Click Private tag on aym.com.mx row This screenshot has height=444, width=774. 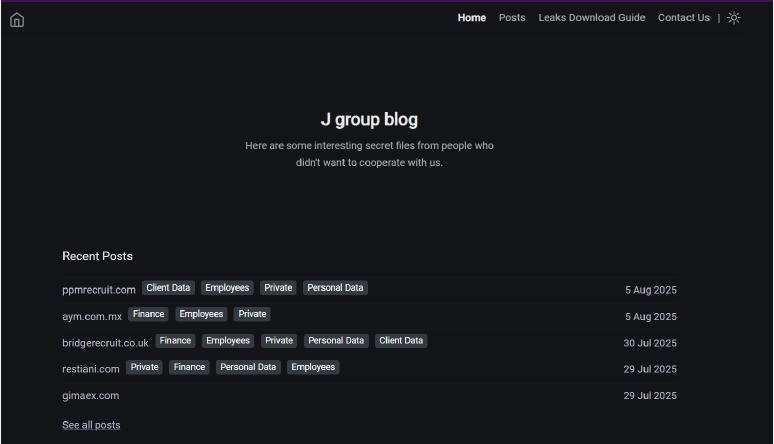click(252, 314)
